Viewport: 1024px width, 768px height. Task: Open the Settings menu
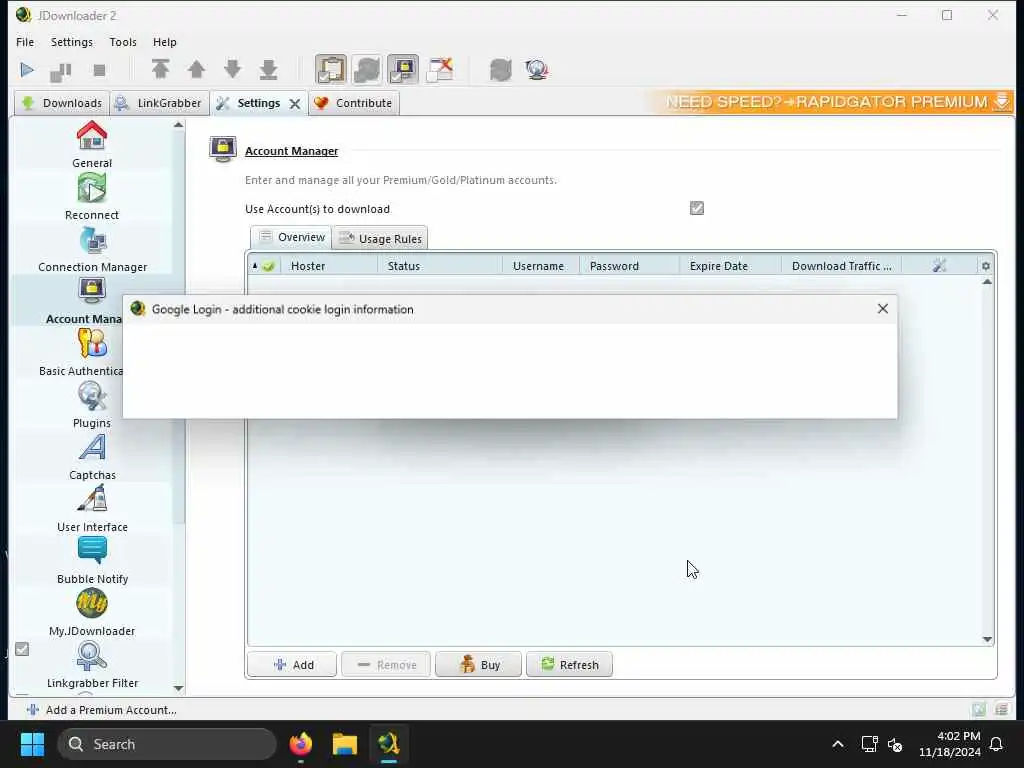pos(72,42)
